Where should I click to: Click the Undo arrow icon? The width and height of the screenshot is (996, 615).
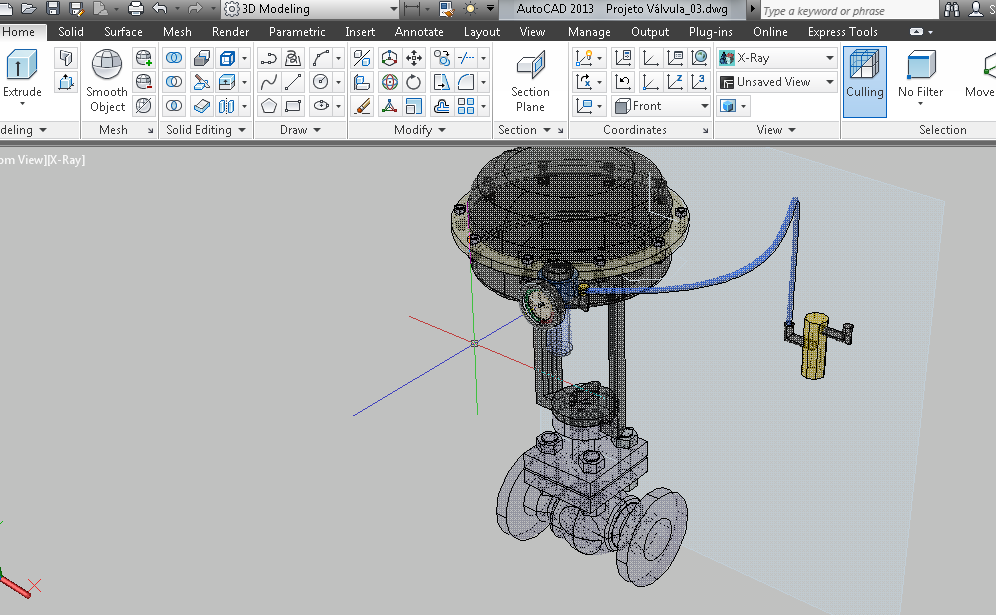(x=160, y=9)
